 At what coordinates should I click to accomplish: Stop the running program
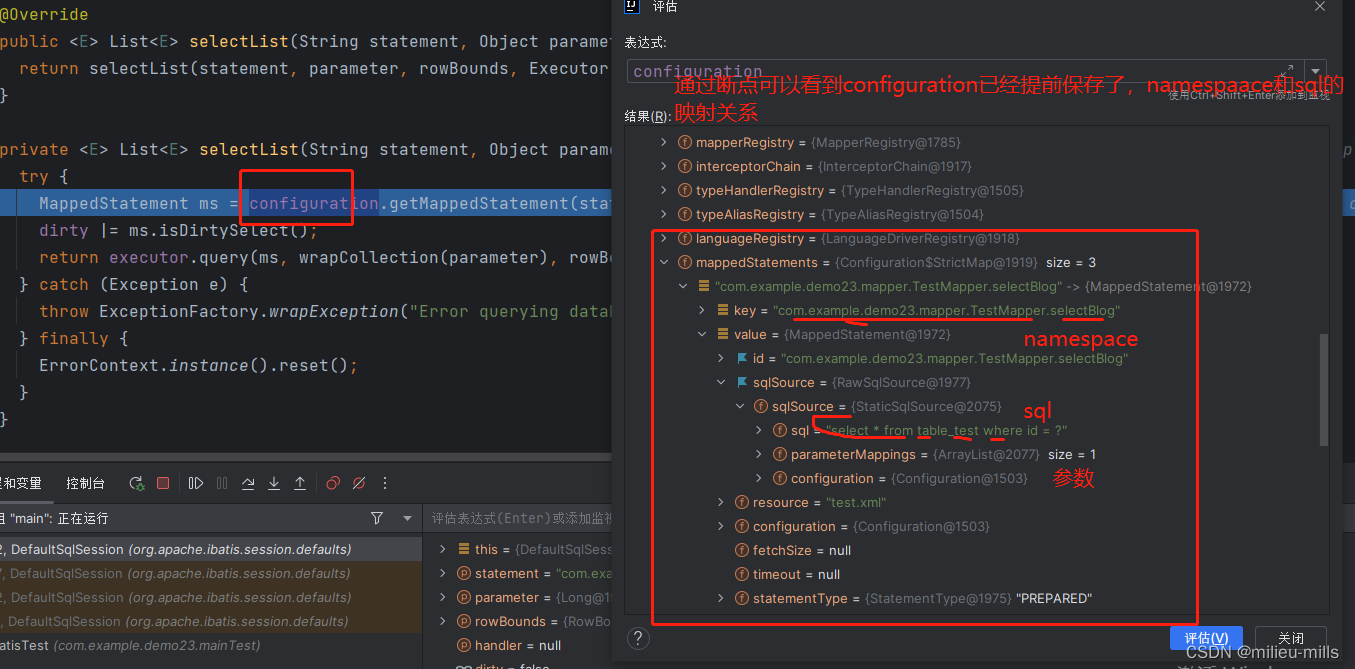click(163, 483)
